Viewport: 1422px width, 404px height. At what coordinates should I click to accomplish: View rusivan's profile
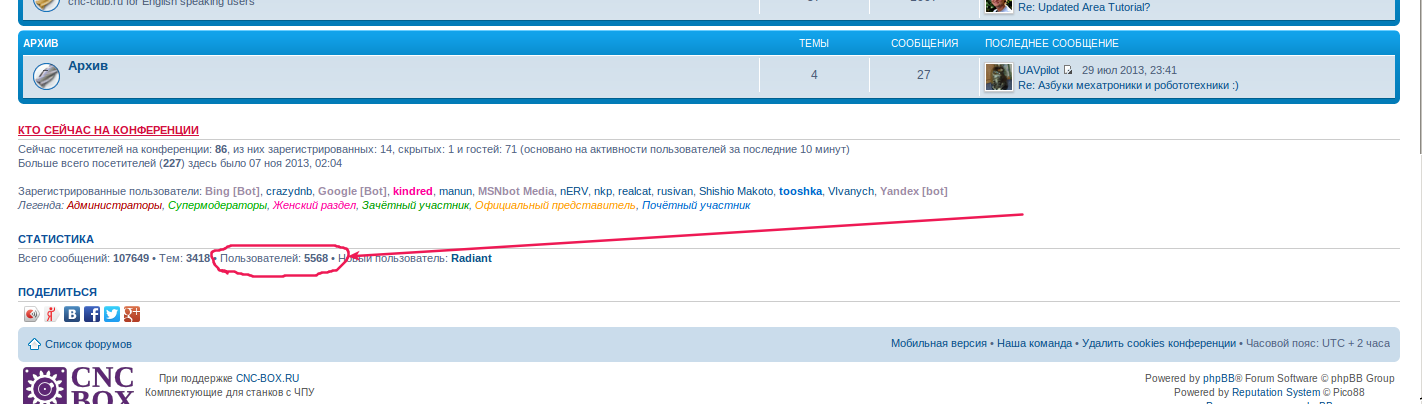coord(675,191)
